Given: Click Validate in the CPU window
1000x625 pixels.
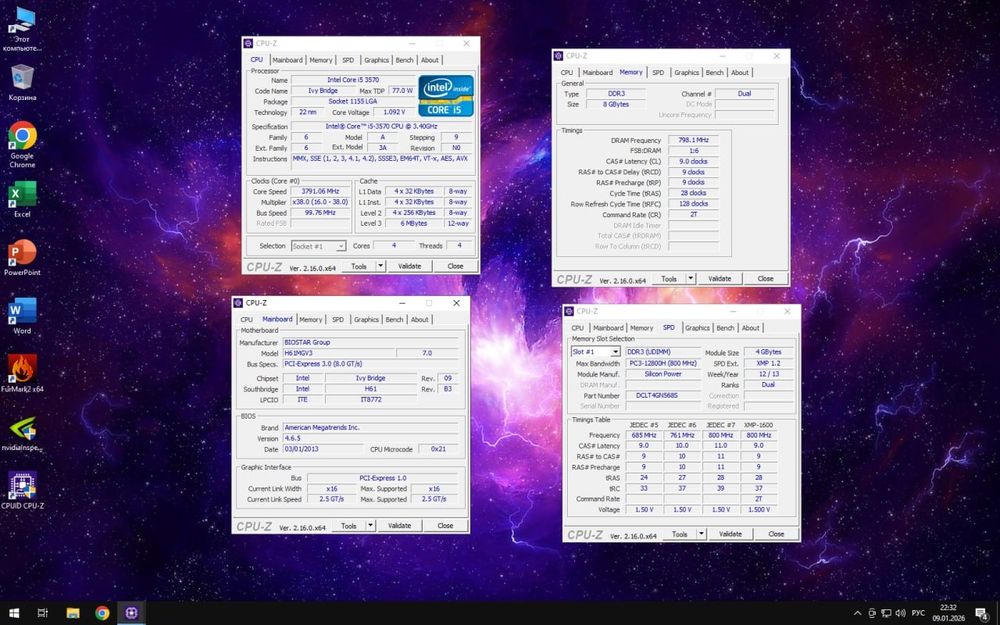Looking at the screenshot, I should tap(409, 266).
